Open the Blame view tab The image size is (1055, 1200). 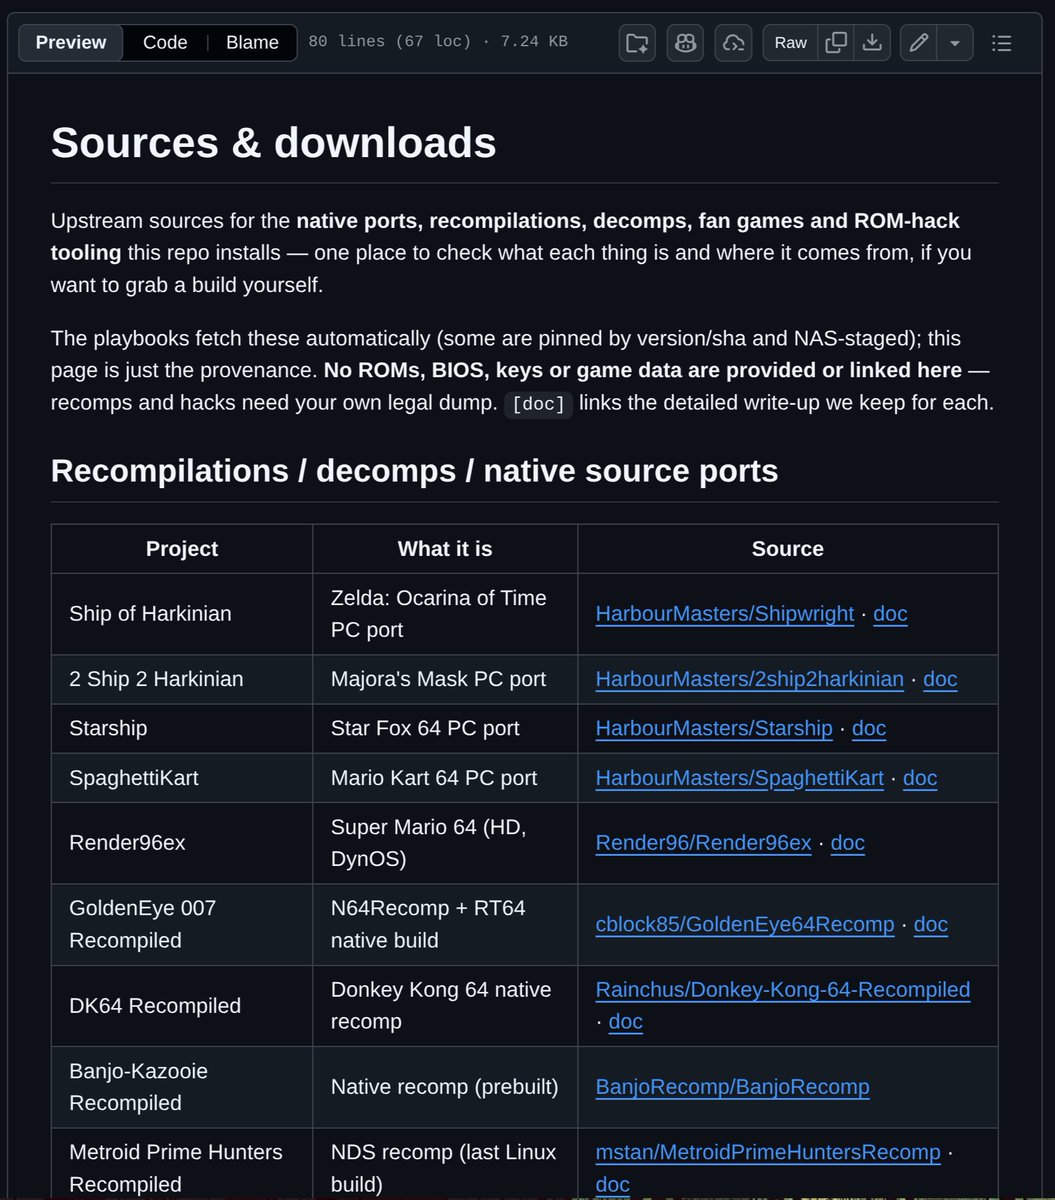[252, 43]
